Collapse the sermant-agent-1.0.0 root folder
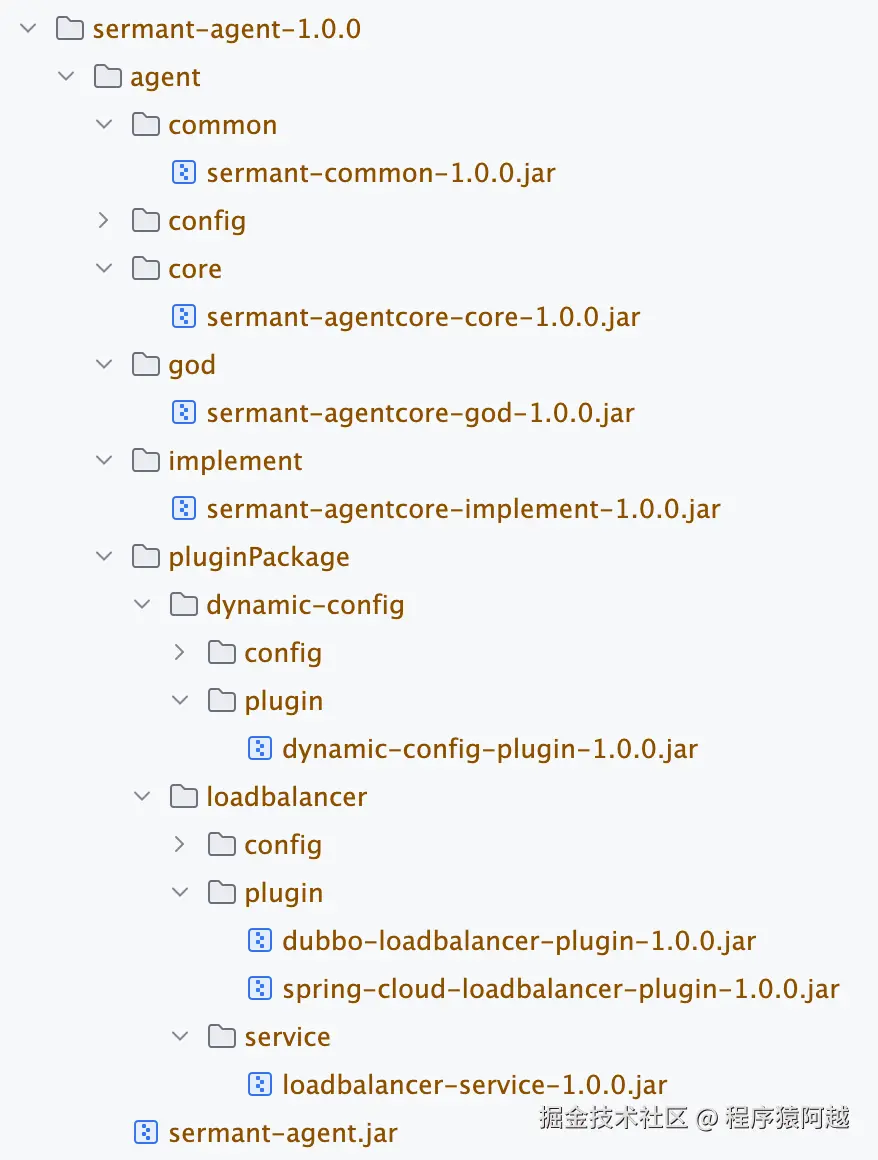 pyautogui.click(x=28, y=28)
